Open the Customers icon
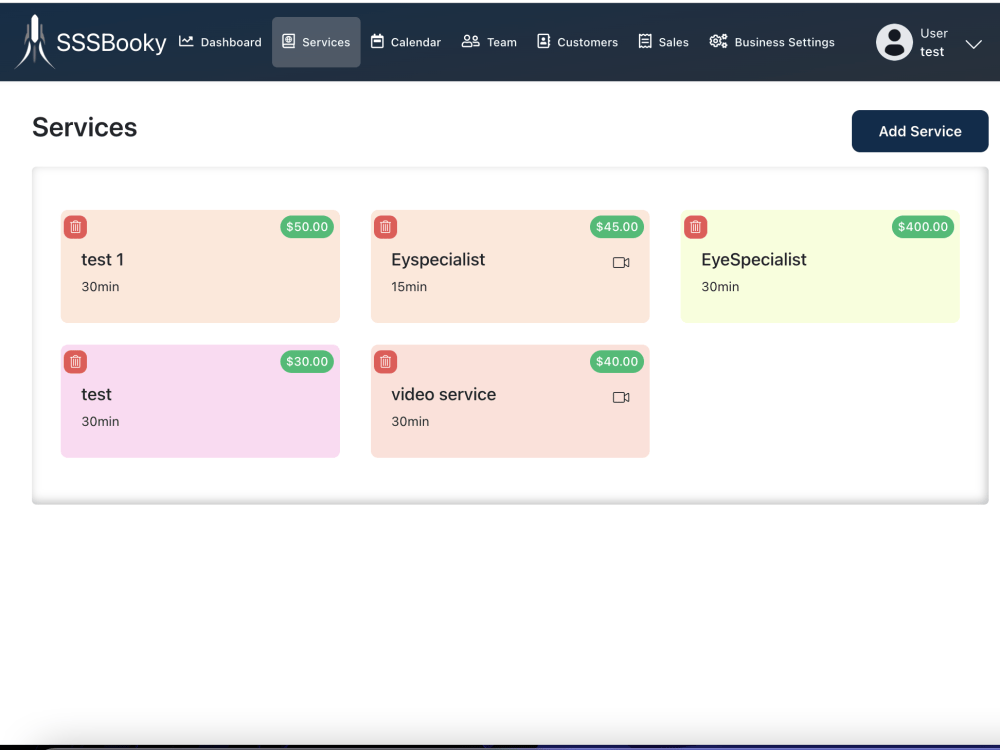This screenshot has width=1000, height=750. pos(544,41)
